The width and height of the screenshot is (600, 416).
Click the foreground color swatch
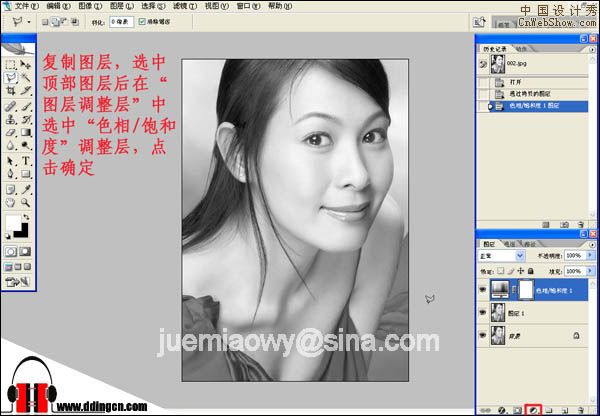pyautogui.click(x=12, y=222)
